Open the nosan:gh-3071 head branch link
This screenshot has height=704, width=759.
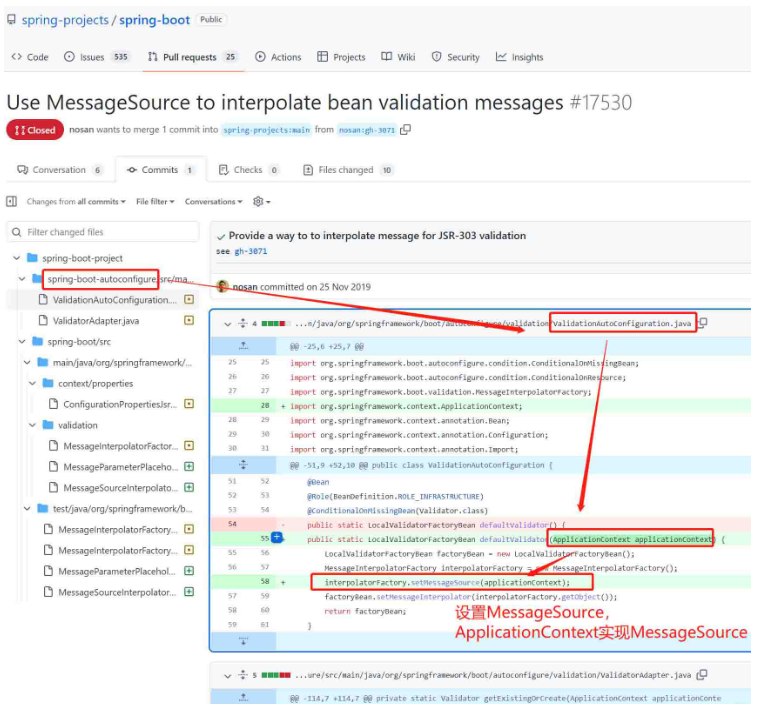pos(366,130)
